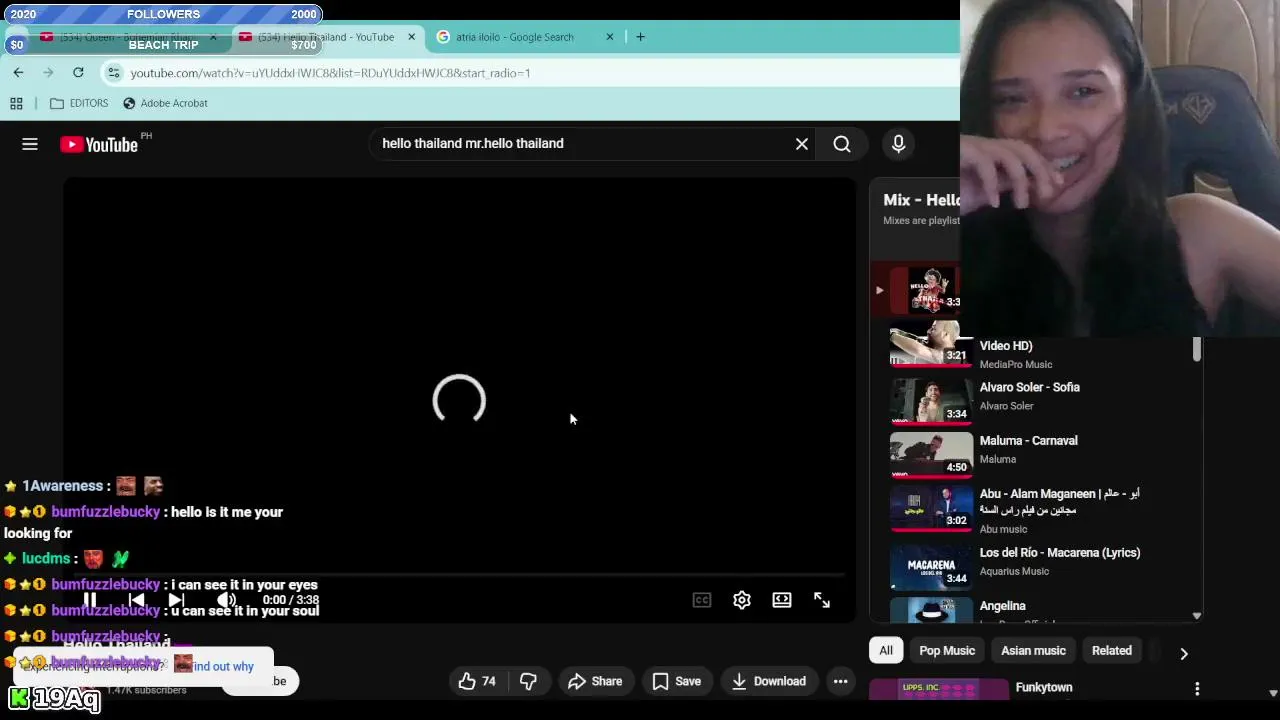Open the player settings gear

[x=742, y=600]
